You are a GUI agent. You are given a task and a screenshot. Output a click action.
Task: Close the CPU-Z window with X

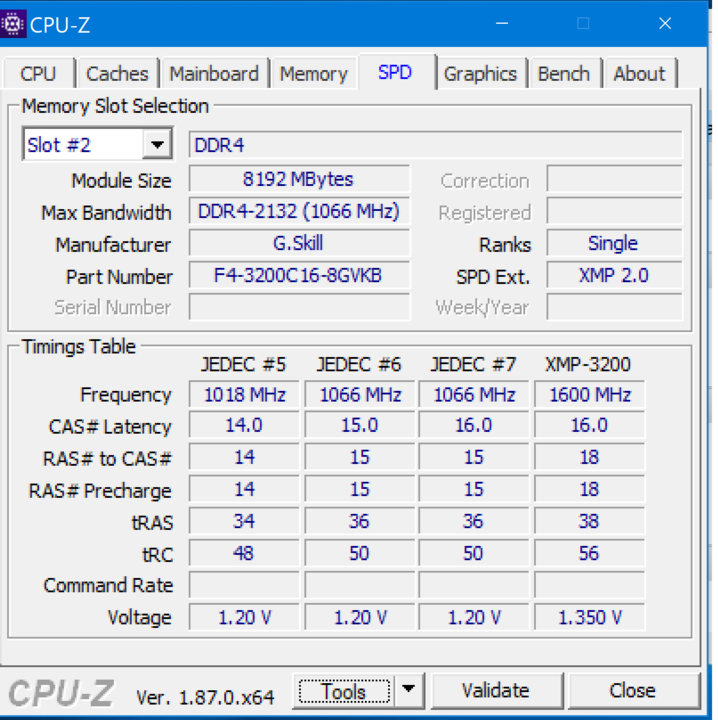point(665,23)
